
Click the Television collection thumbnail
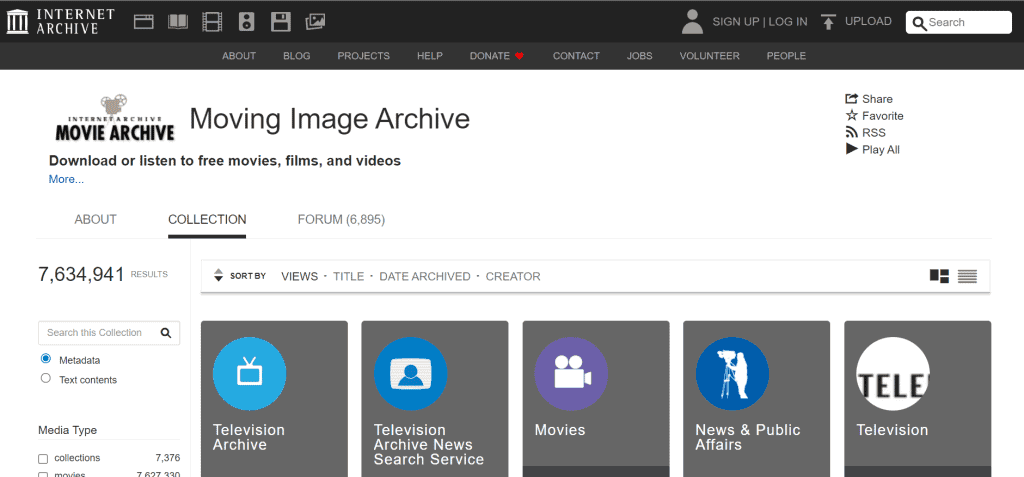pyautogui.click(x=893, y=374)
